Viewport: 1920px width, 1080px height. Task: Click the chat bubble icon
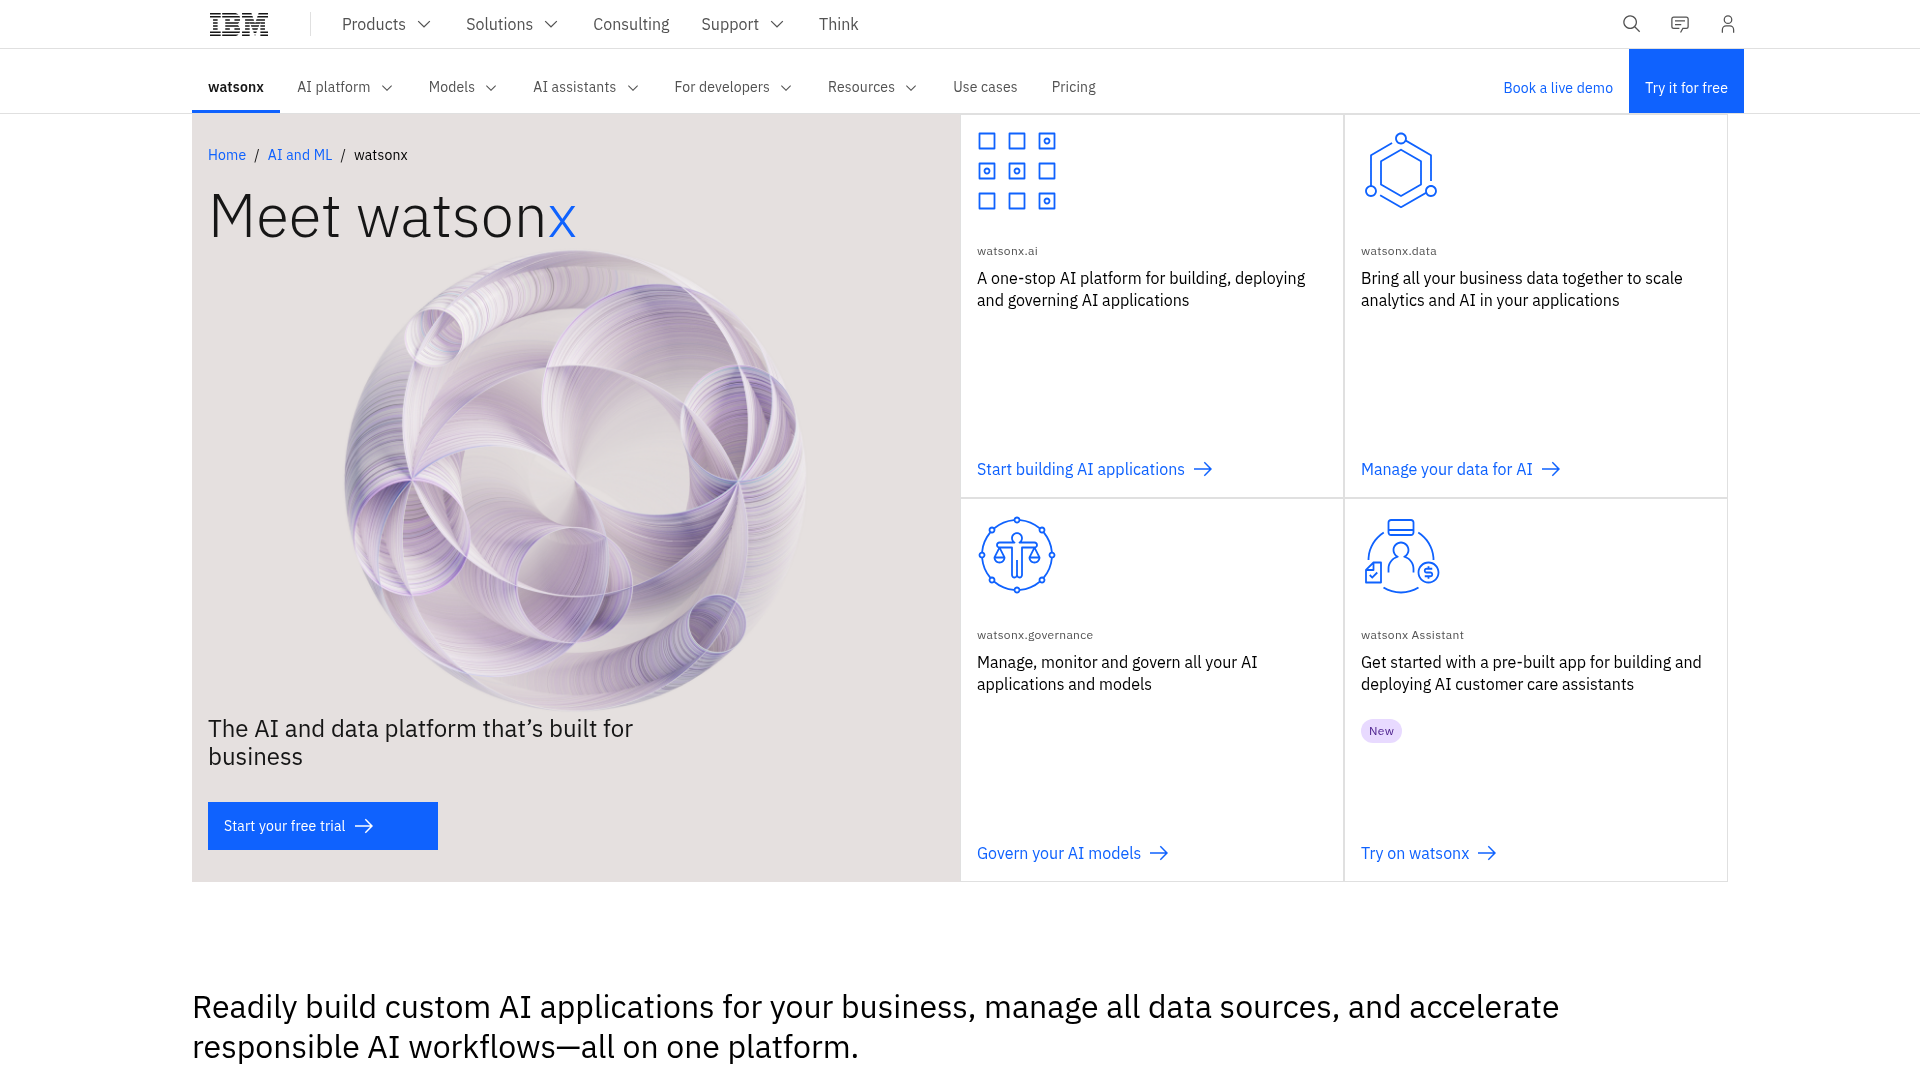1679,23
